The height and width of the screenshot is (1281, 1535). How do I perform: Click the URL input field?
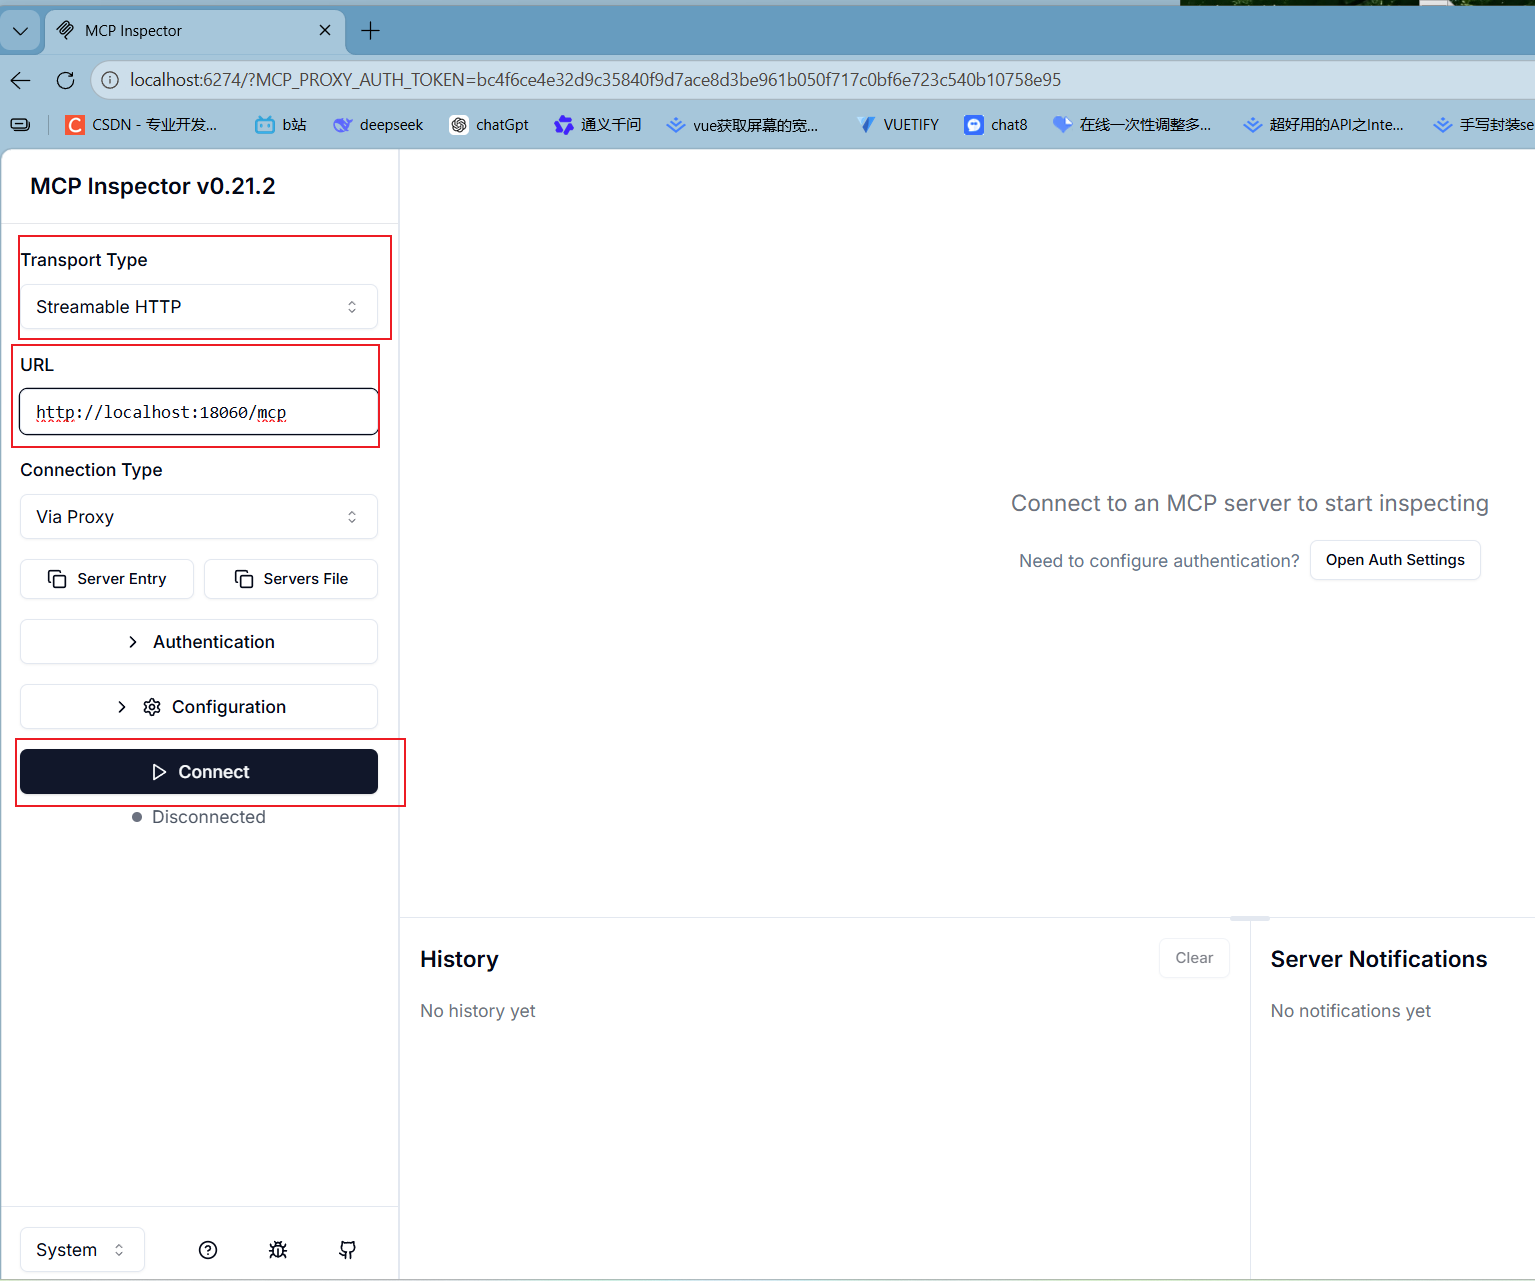point(199,412)
